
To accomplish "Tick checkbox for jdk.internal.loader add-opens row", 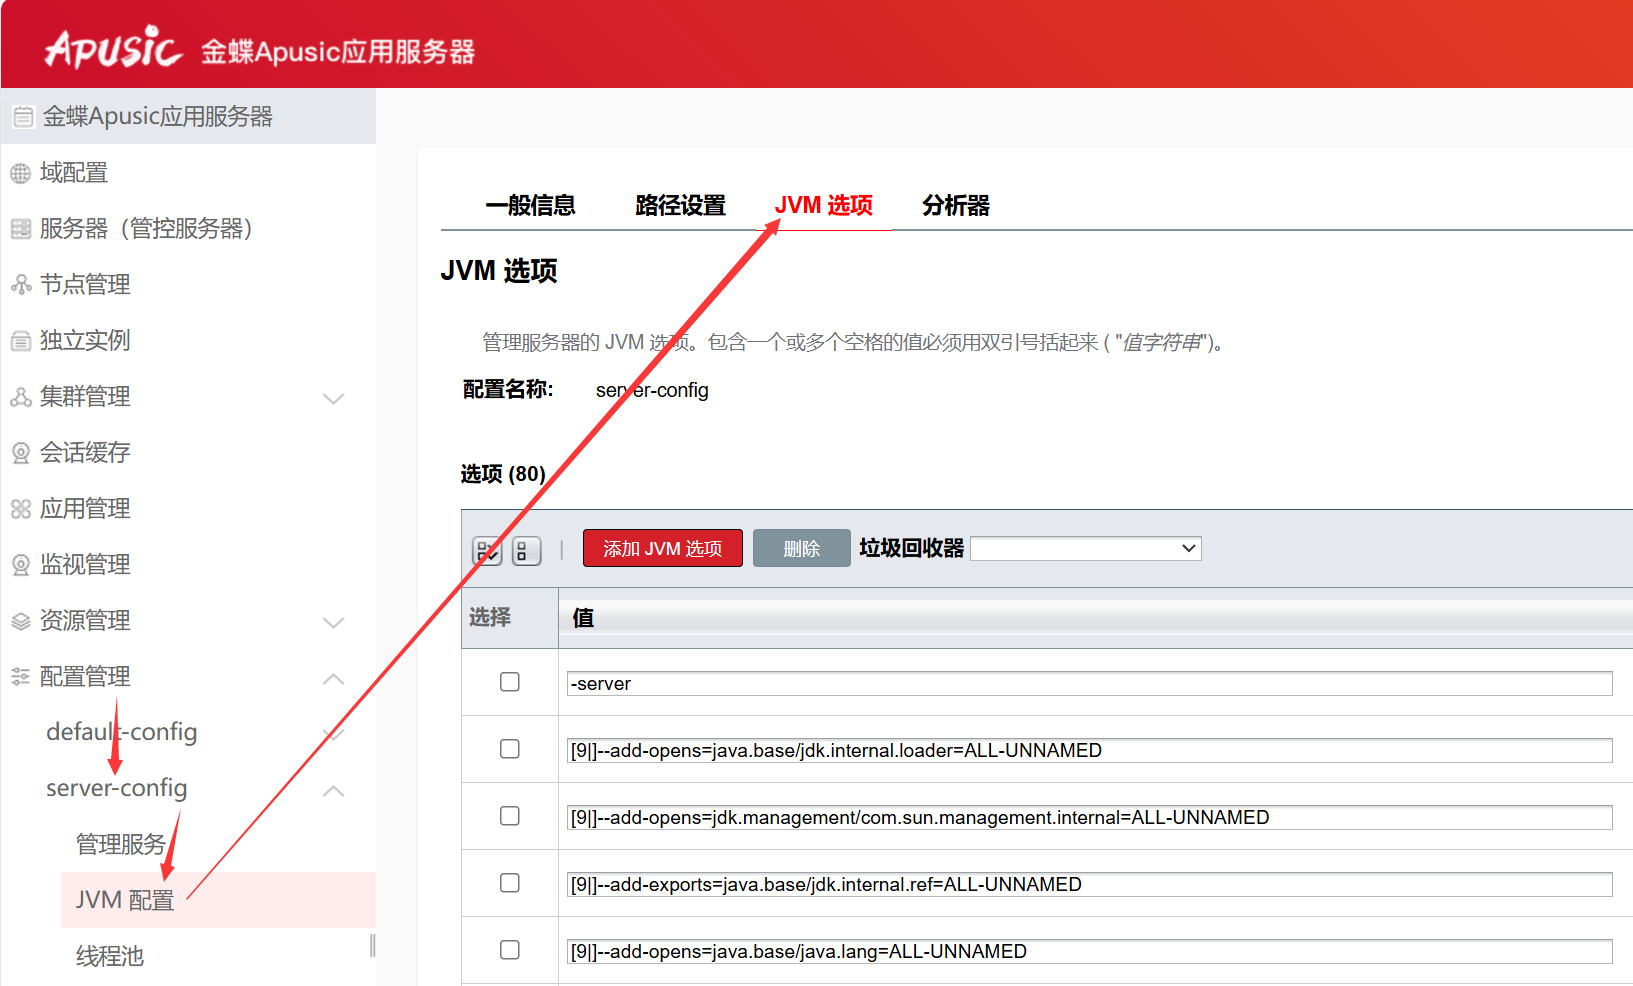I will [x=510, y=749].
